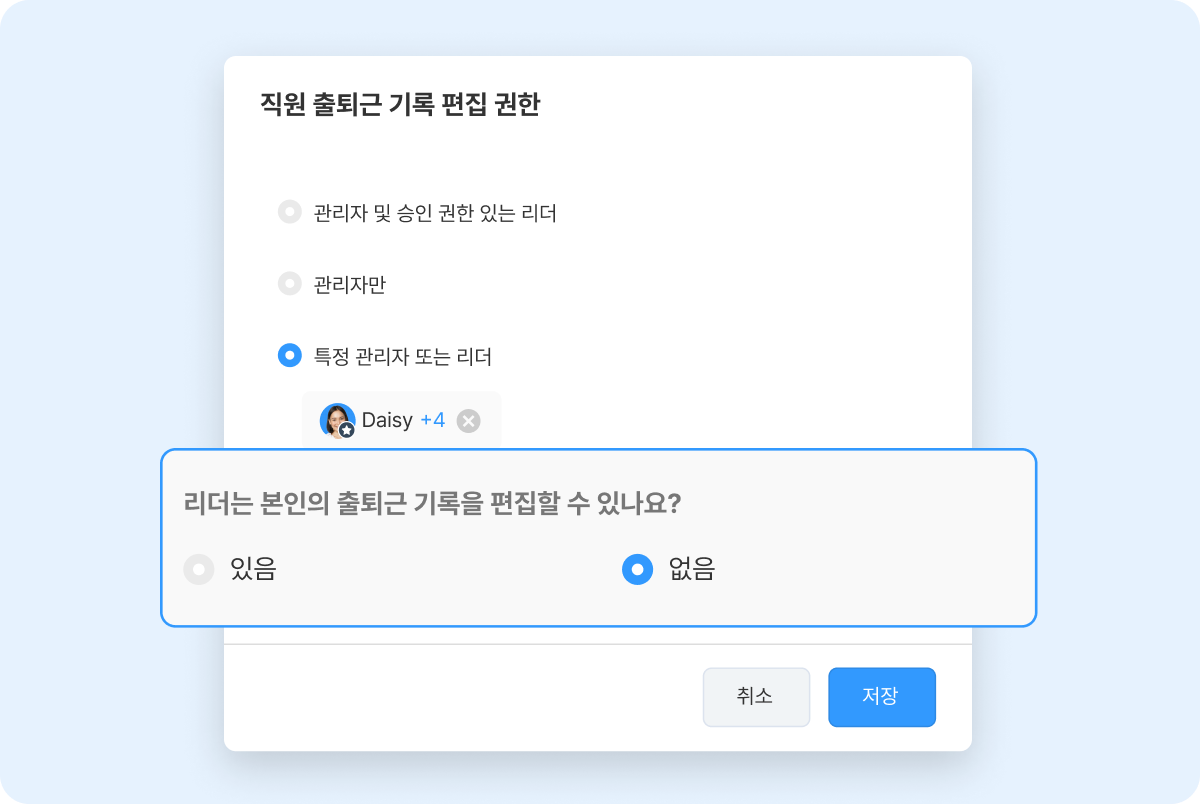This screenshot has height=804, width=1200.
Task: Click the gray remove icon in the member chip
Action: [x=467, y=420]
